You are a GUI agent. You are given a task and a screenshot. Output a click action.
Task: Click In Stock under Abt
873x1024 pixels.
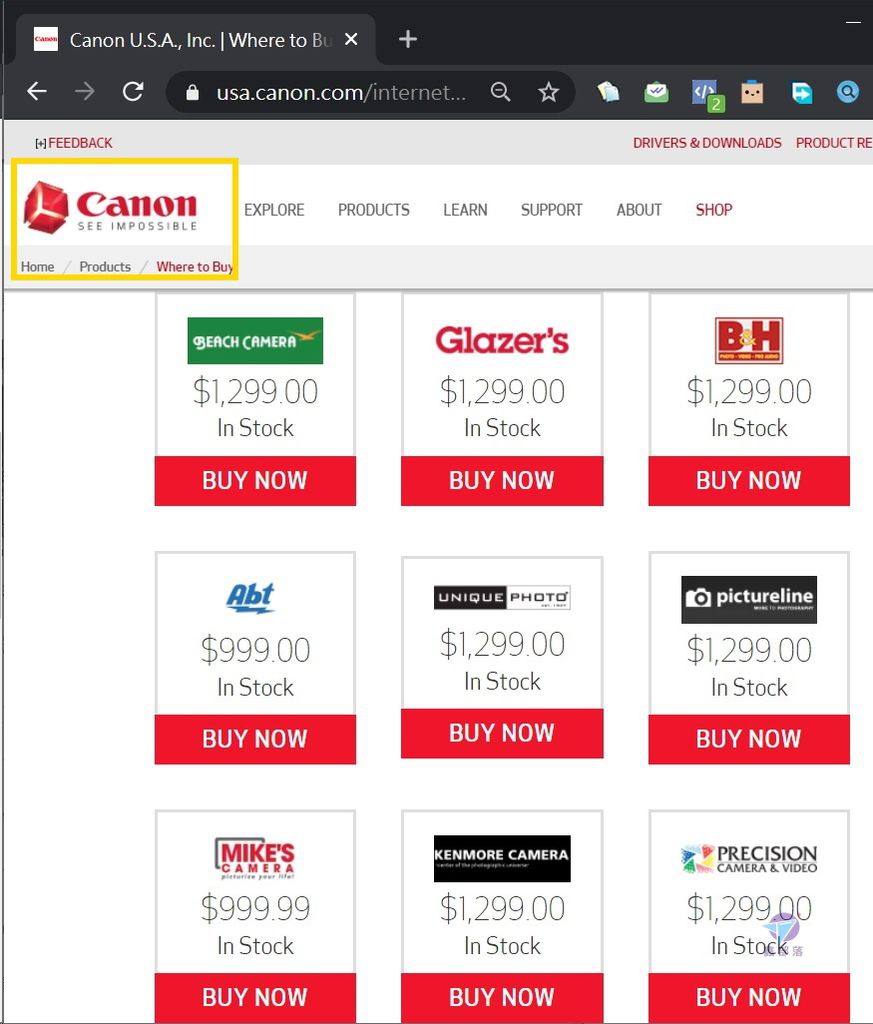[x=255, y=688]
